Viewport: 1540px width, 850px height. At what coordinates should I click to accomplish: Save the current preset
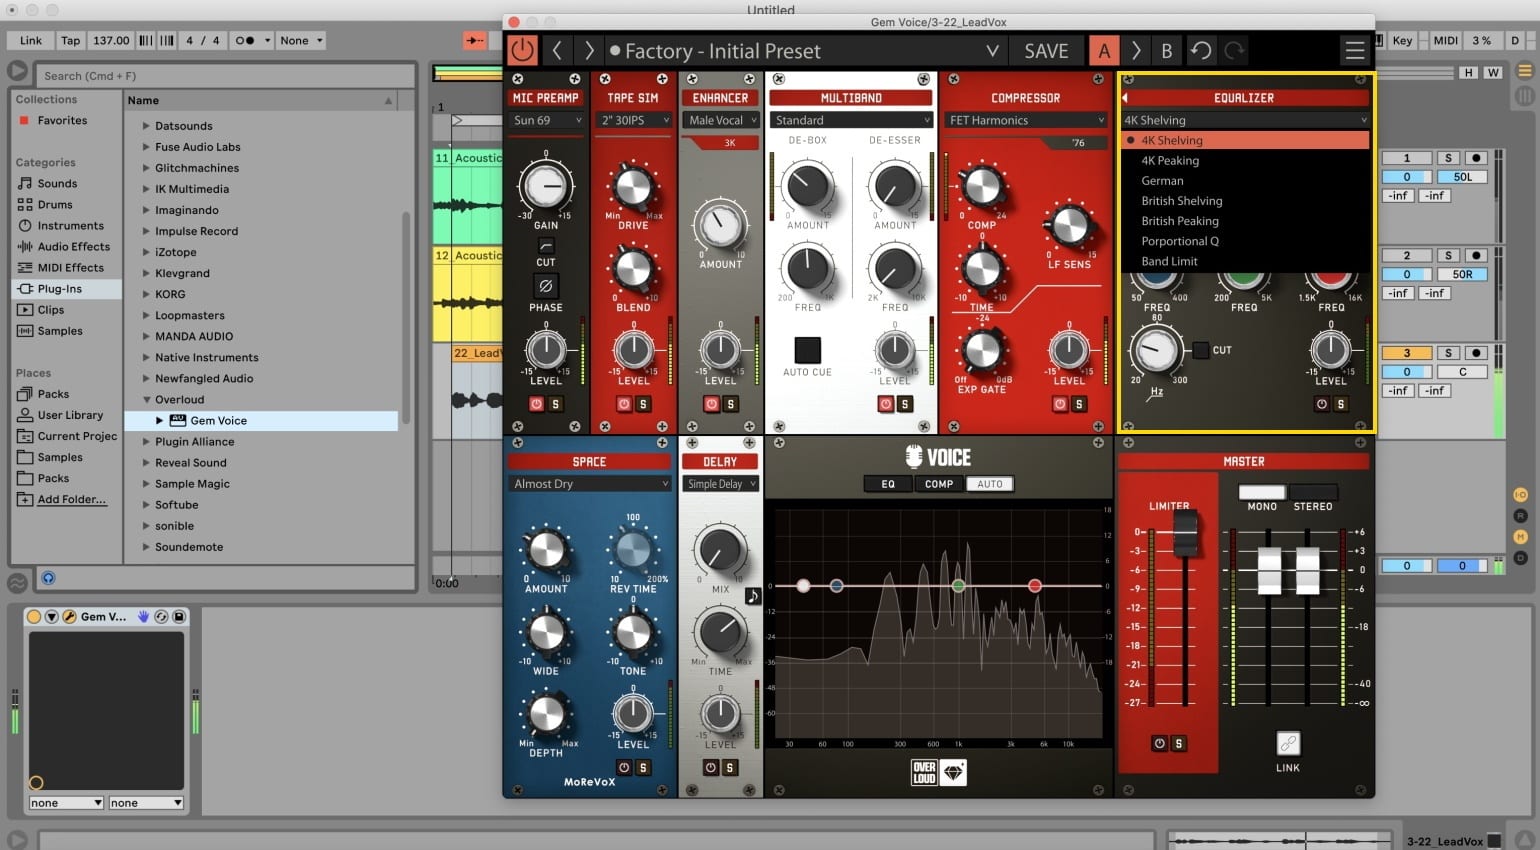coord(1046,51)
